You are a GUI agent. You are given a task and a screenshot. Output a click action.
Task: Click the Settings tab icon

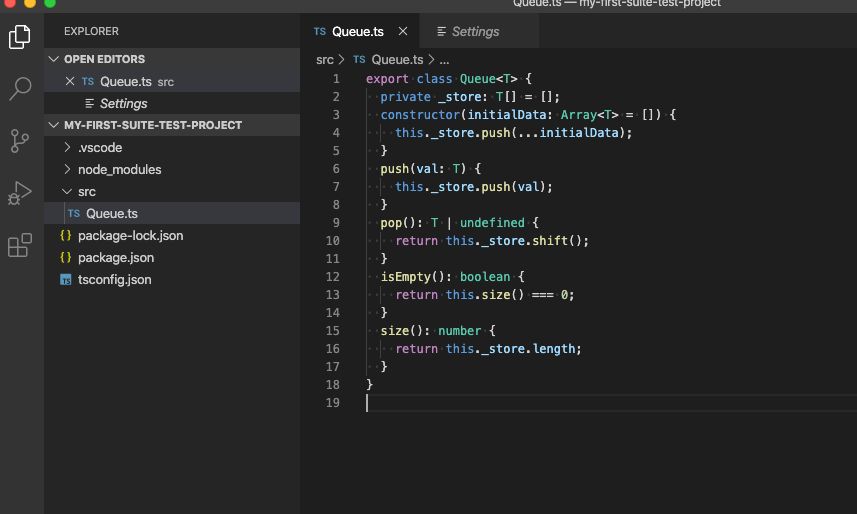(442, 32)
